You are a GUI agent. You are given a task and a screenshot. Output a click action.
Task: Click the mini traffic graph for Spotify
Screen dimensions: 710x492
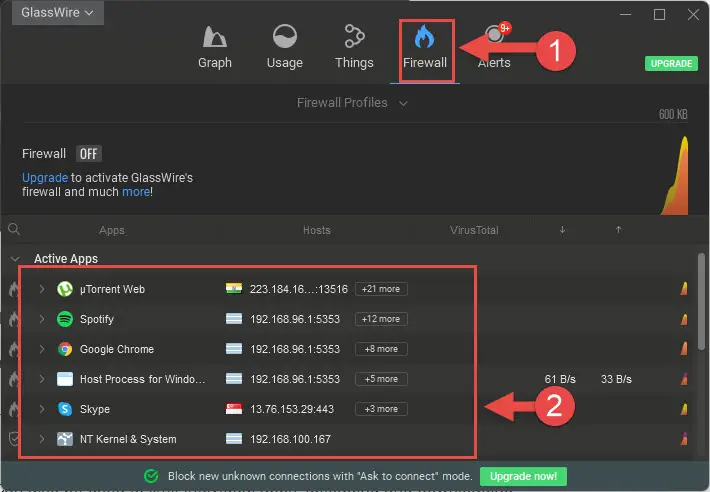[684, 319]
